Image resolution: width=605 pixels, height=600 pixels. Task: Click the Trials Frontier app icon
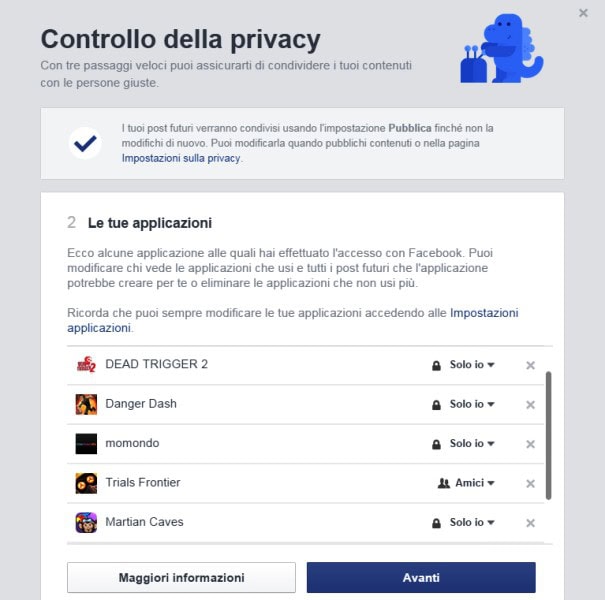coord(86,483)
